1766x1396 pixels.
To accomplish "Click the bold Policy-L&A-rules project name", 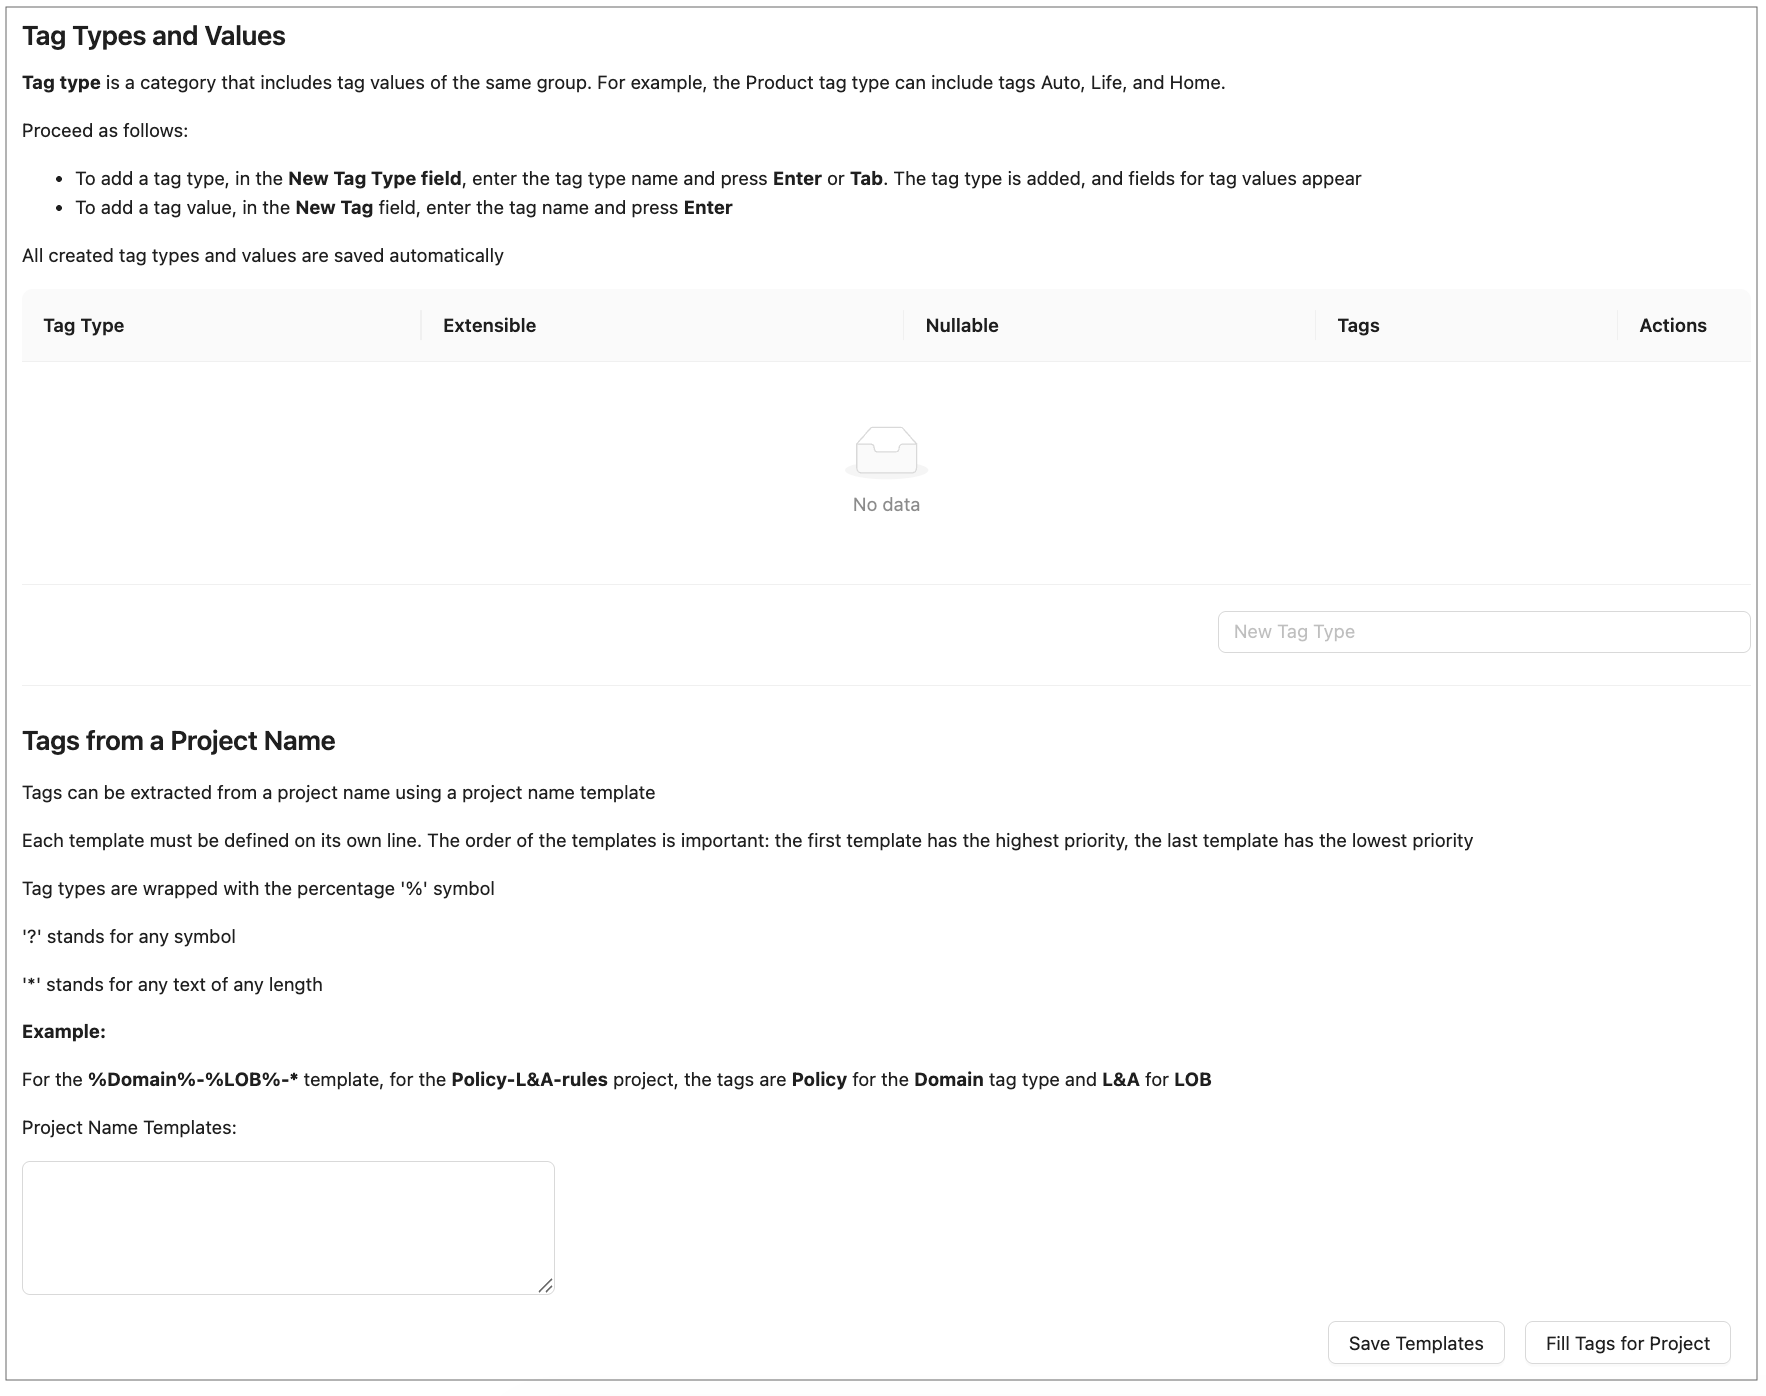I will click(529, 1080).
